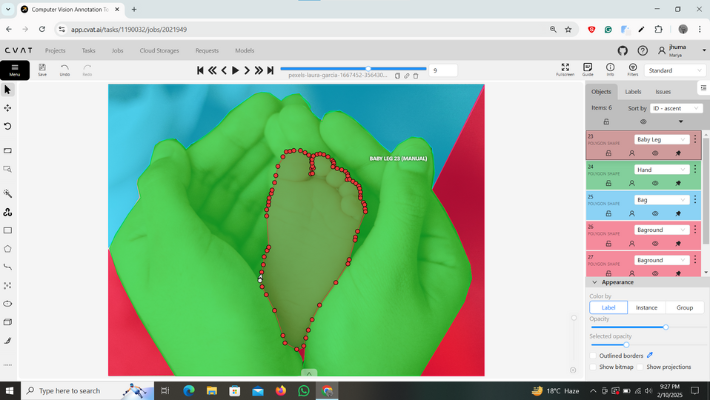
Task: Select the move image tool
Action: tap(8, 108)
